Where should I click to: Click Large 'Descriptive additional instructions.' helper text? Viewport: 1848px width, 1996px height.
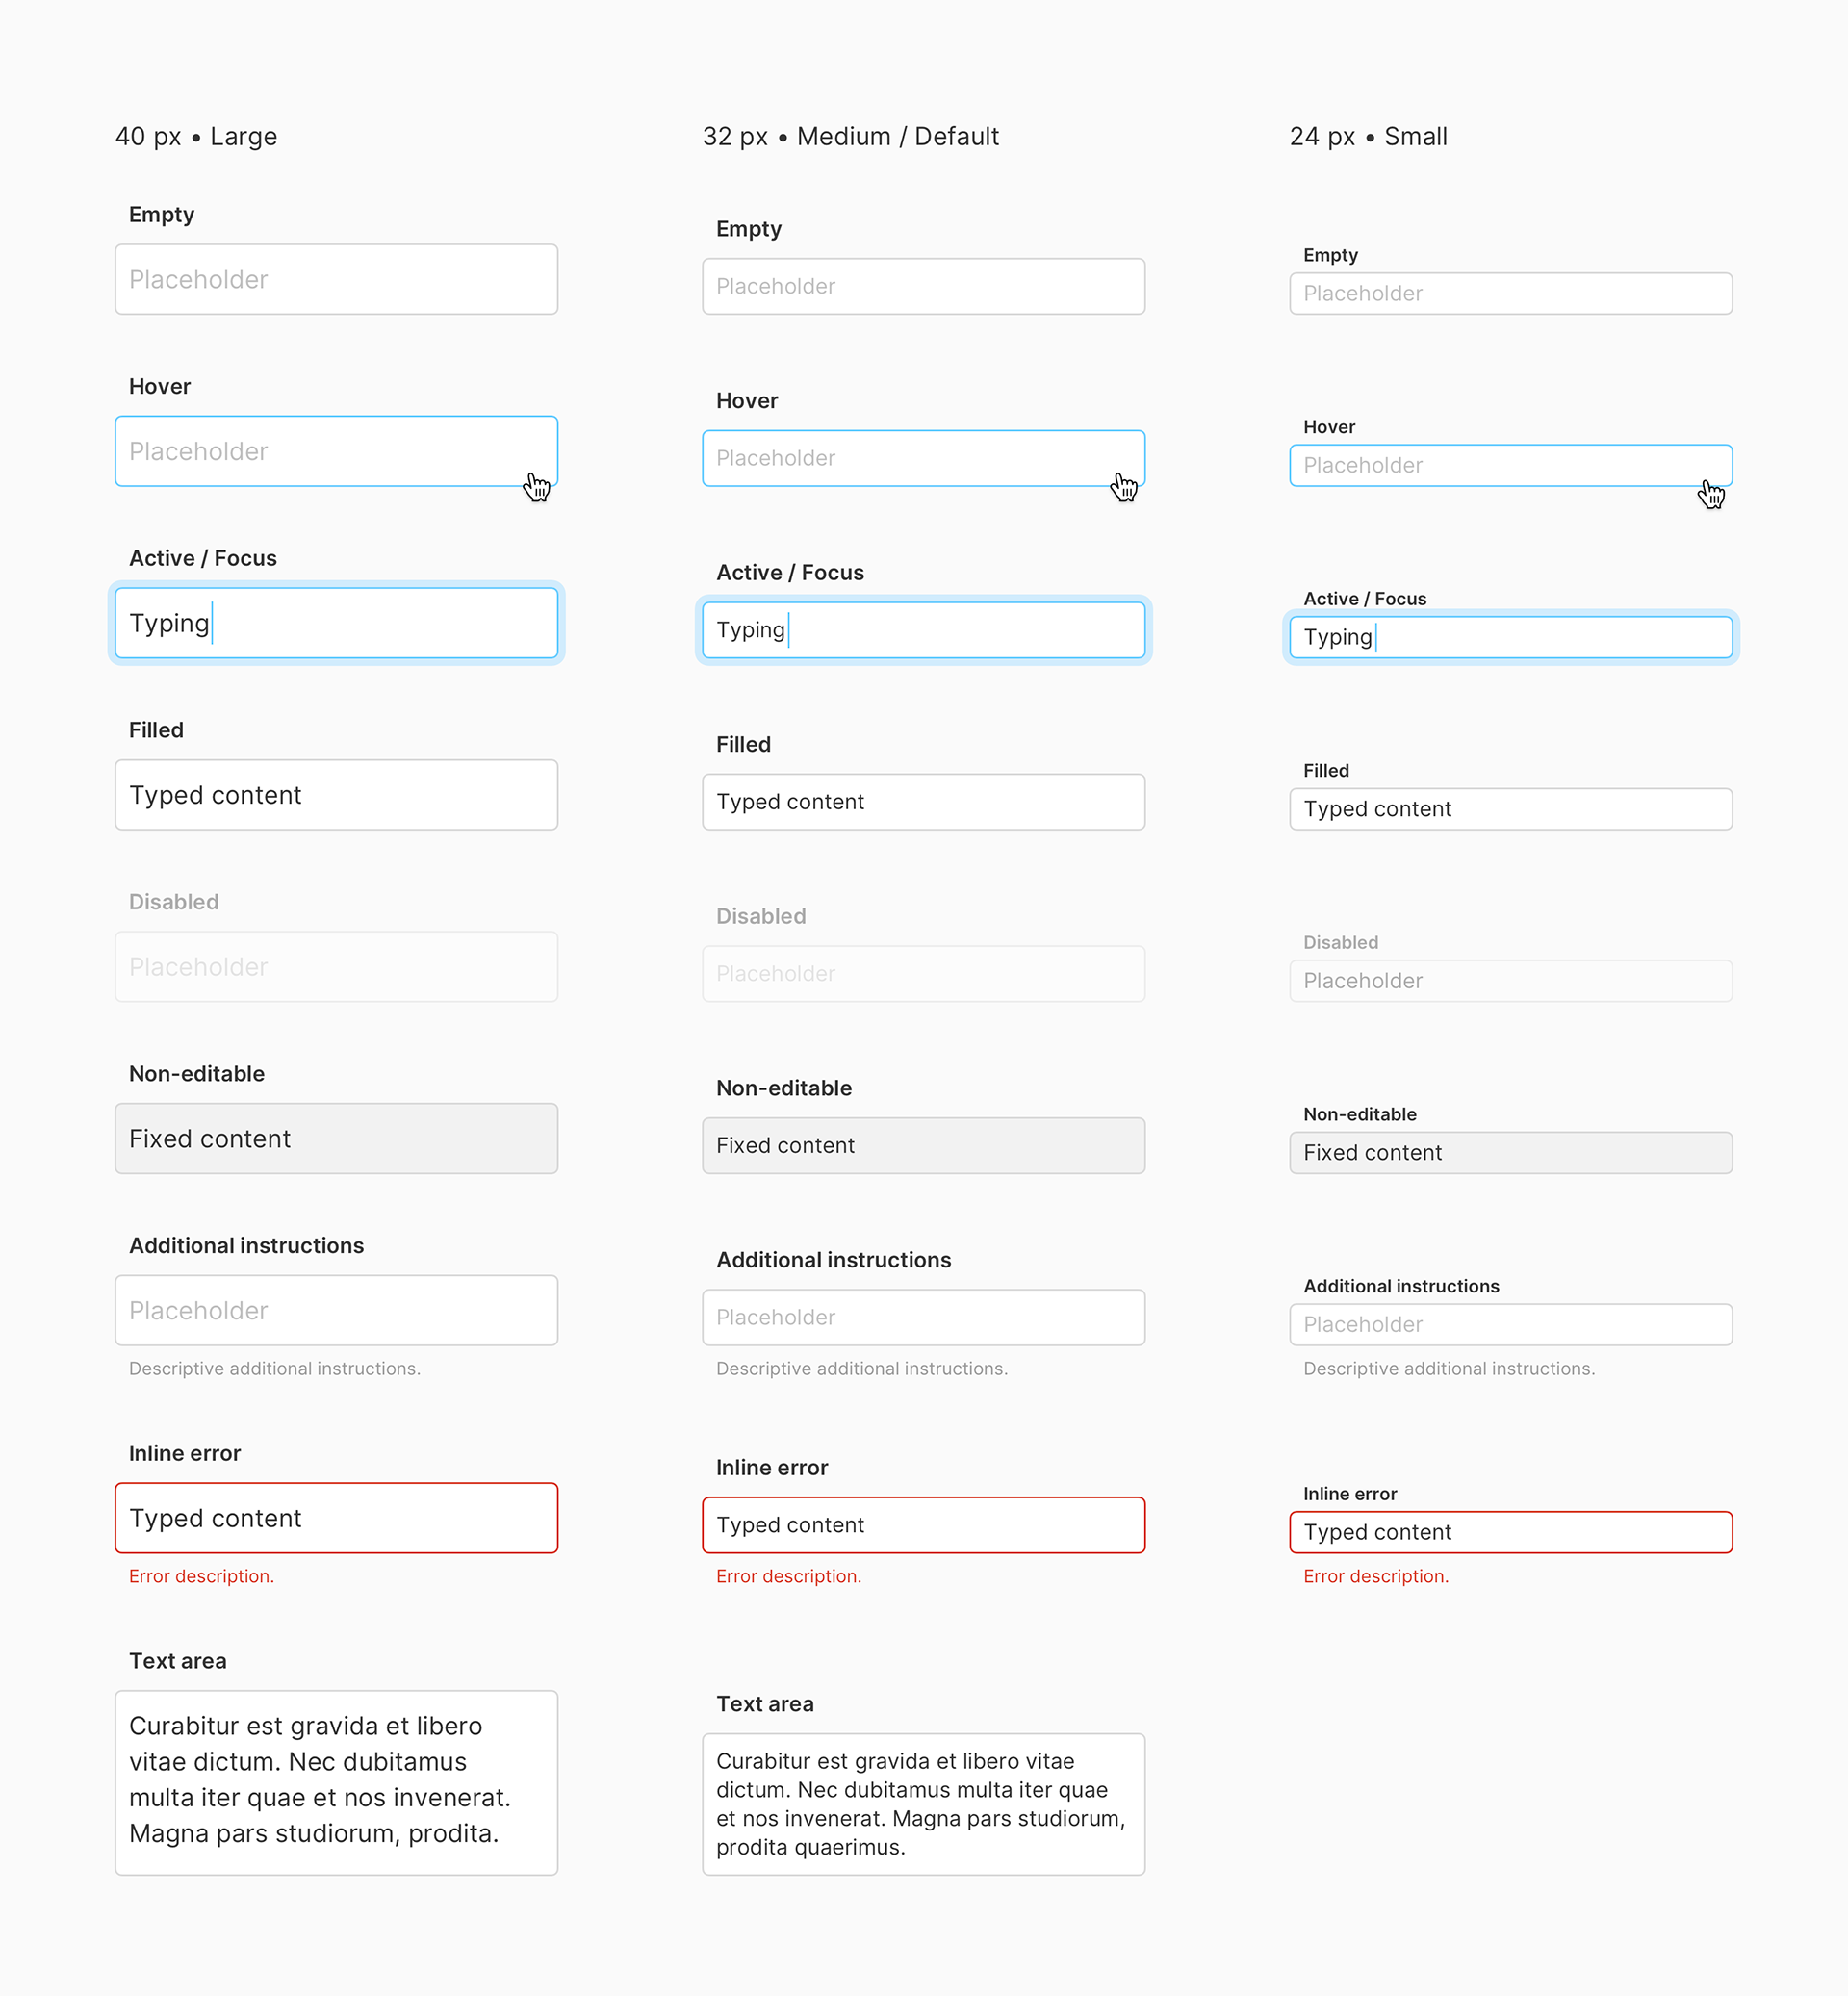click(275, 1369)
